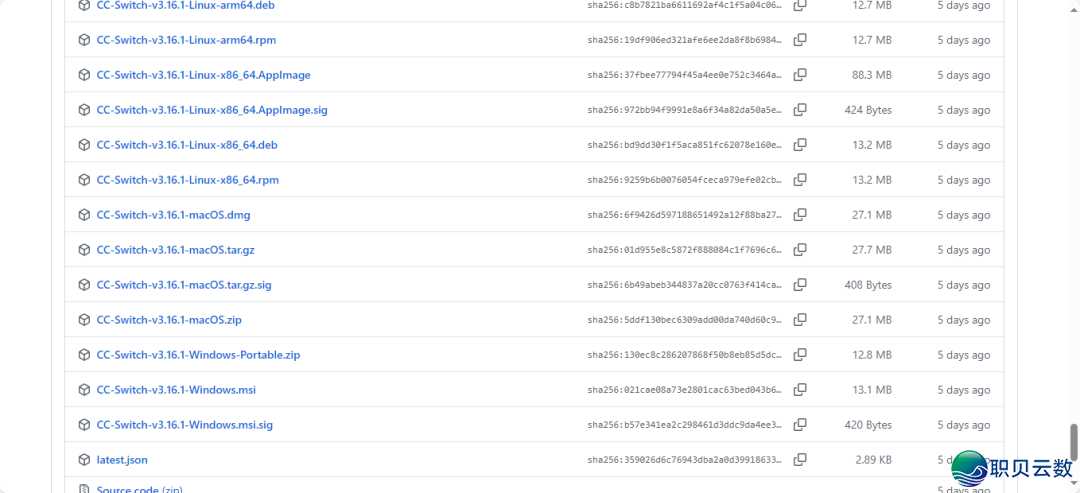1080x493 pixels.
Task: Download CC-Switch-v3.16.1-macOS.tar.gz
Action: point(176,250)
